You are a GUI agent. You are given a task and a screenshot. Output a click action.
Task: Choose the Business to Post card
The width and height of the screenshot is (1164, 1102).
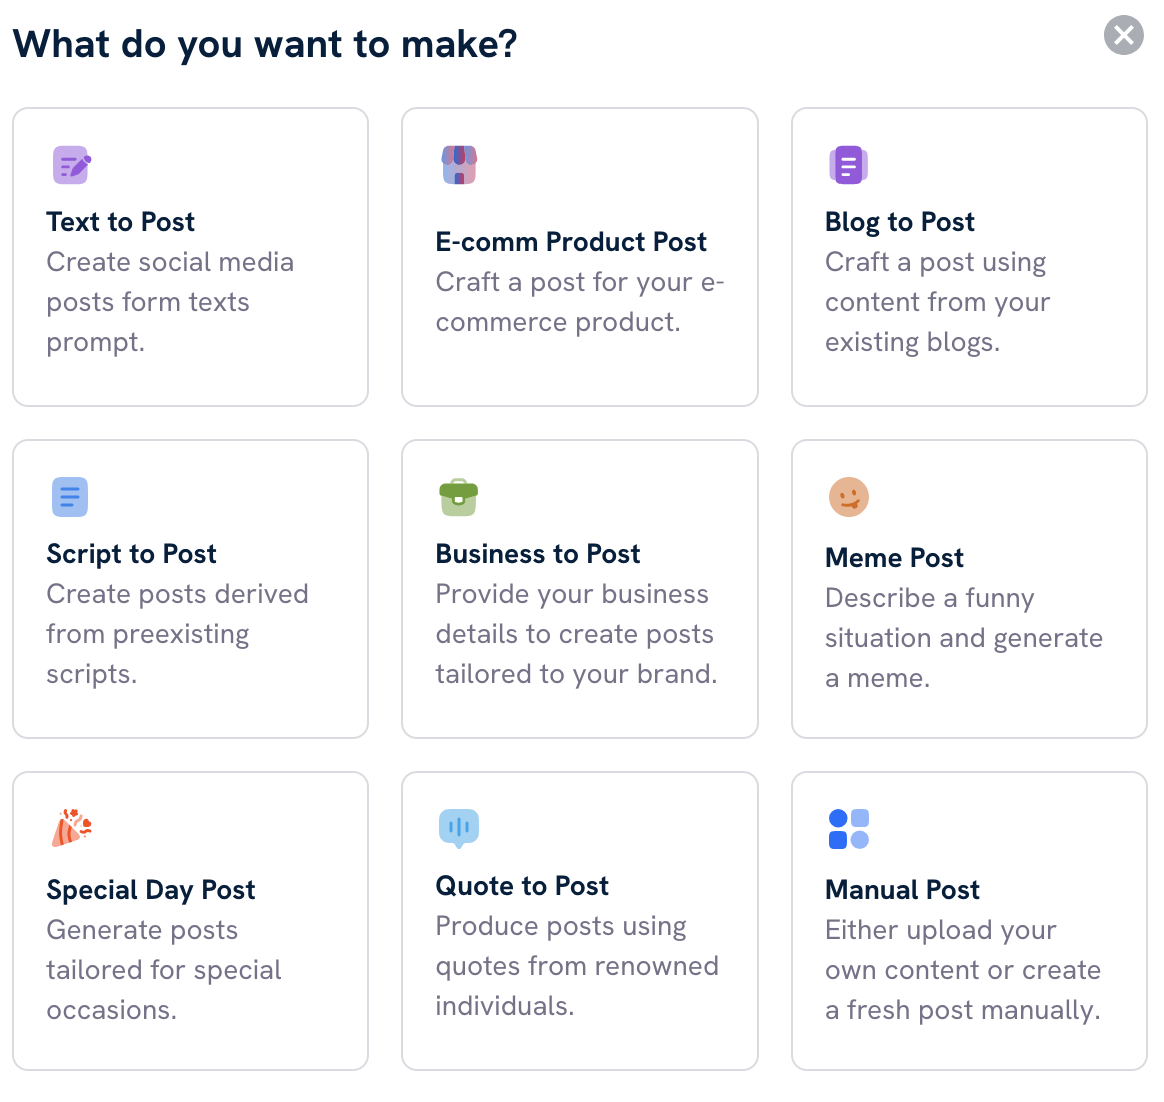pyautogui.click(x=580, y=588)
